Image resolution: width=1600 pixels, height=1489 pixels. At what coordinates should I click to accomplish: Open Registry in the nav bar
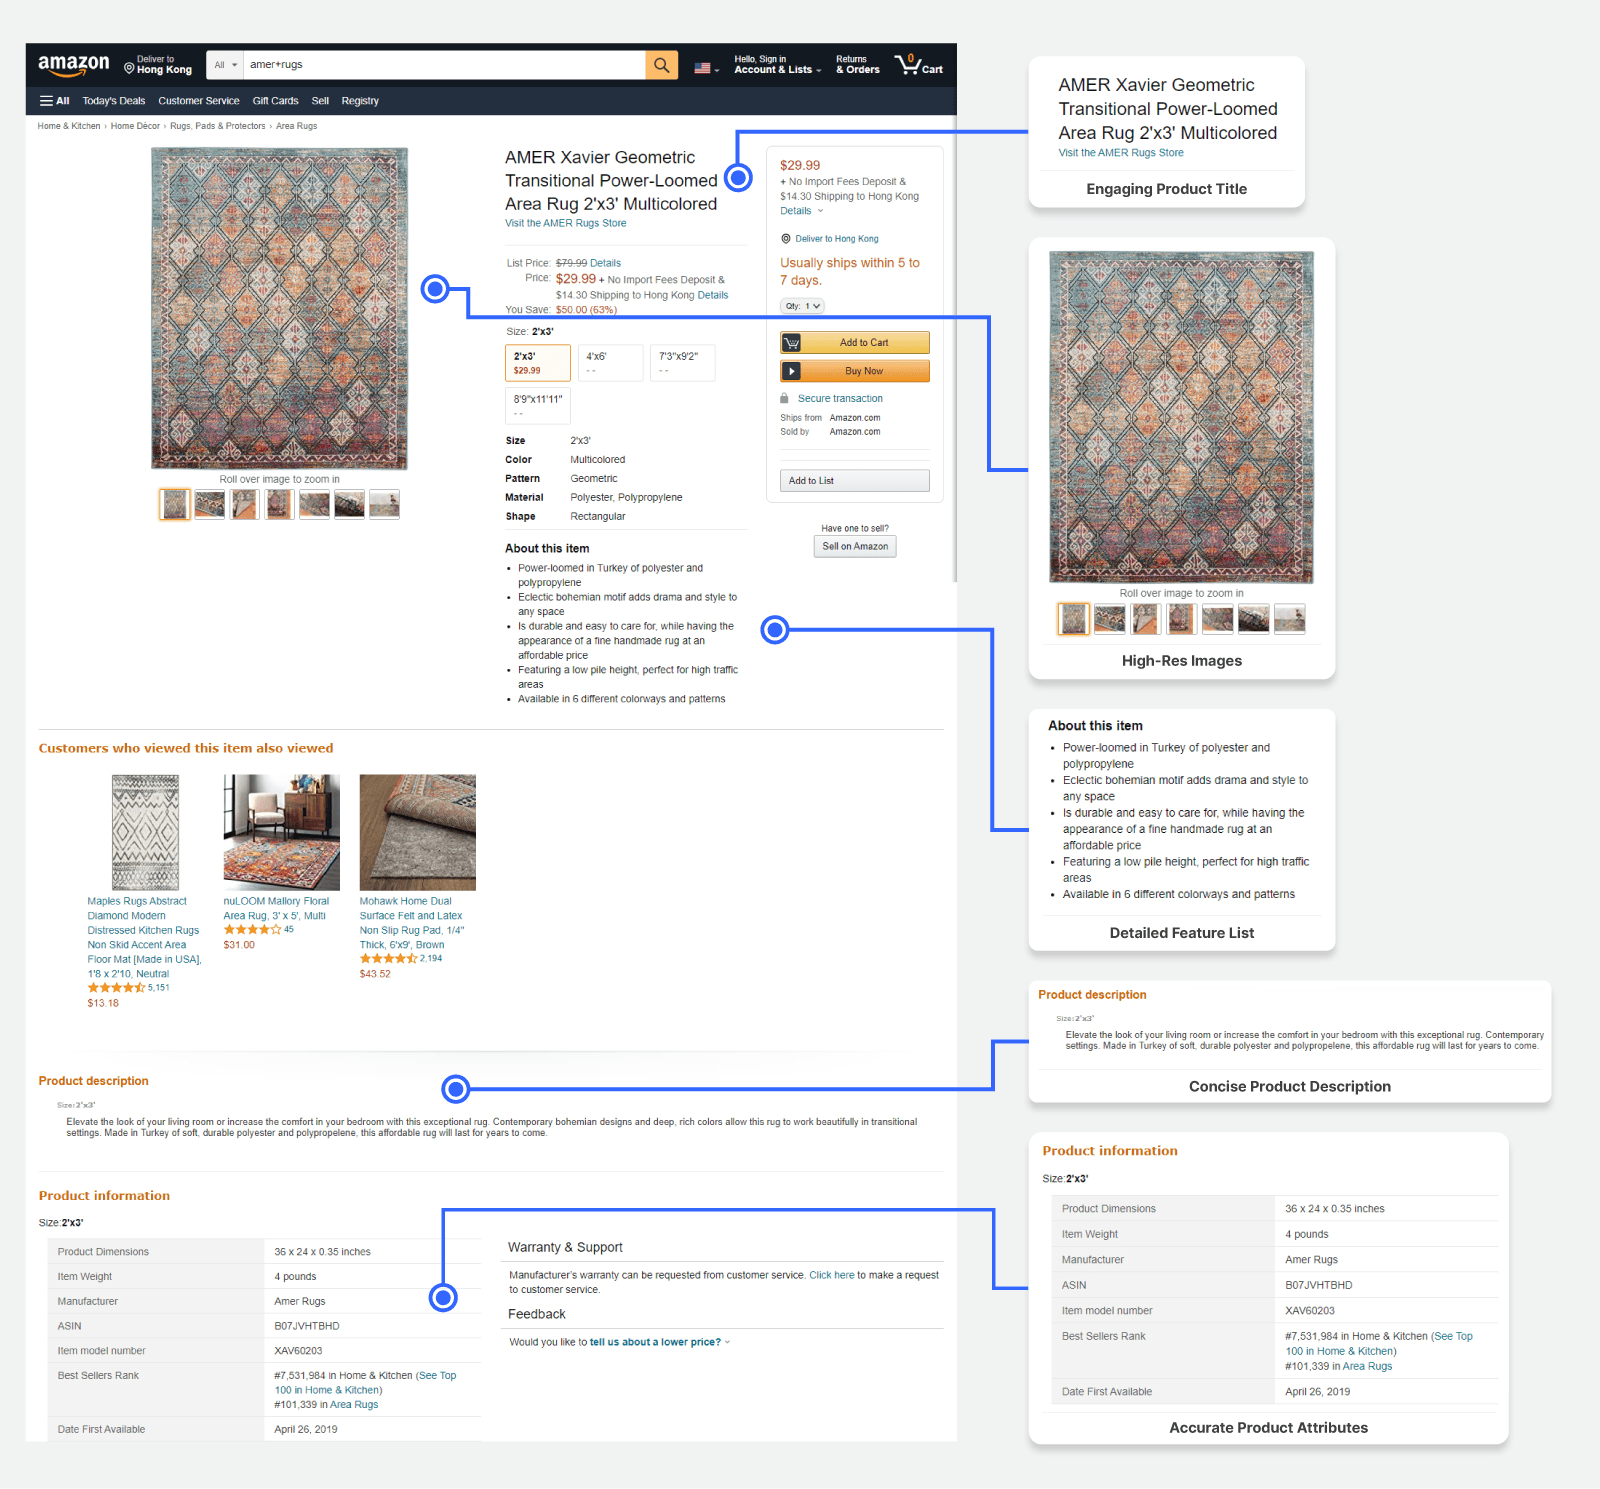(360, 101)
